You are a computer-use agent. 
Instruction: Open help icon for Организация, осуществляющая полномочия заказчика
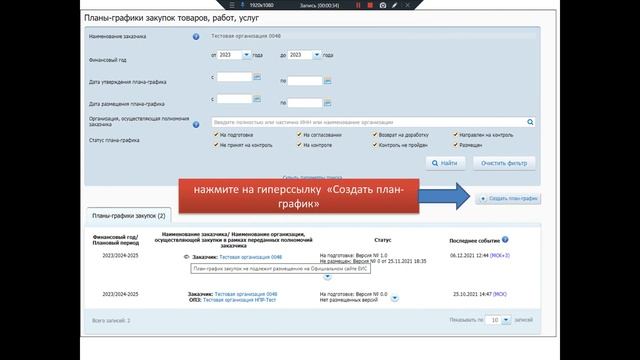tap(196, 124)
